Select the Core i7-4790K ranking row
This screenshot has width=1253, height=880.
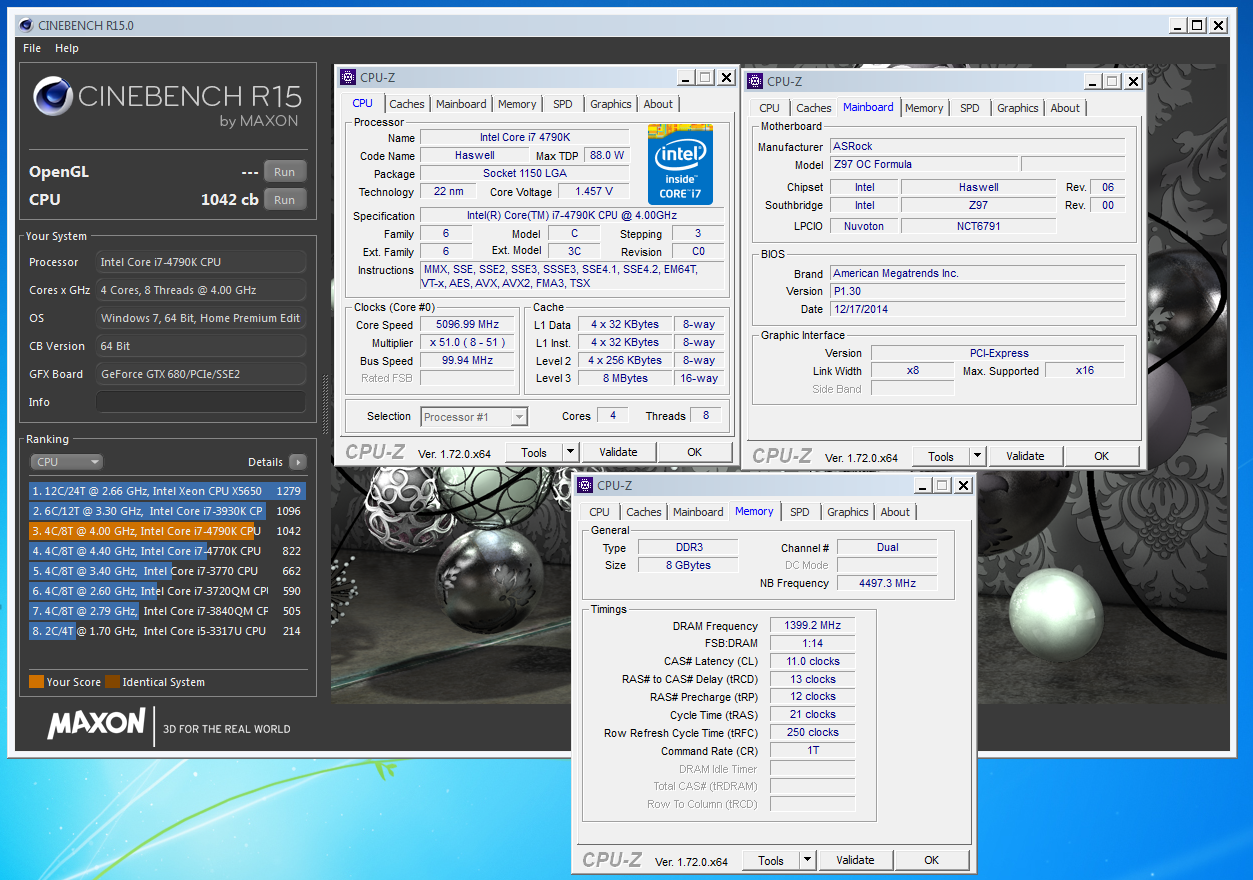(x=167, y=531)
